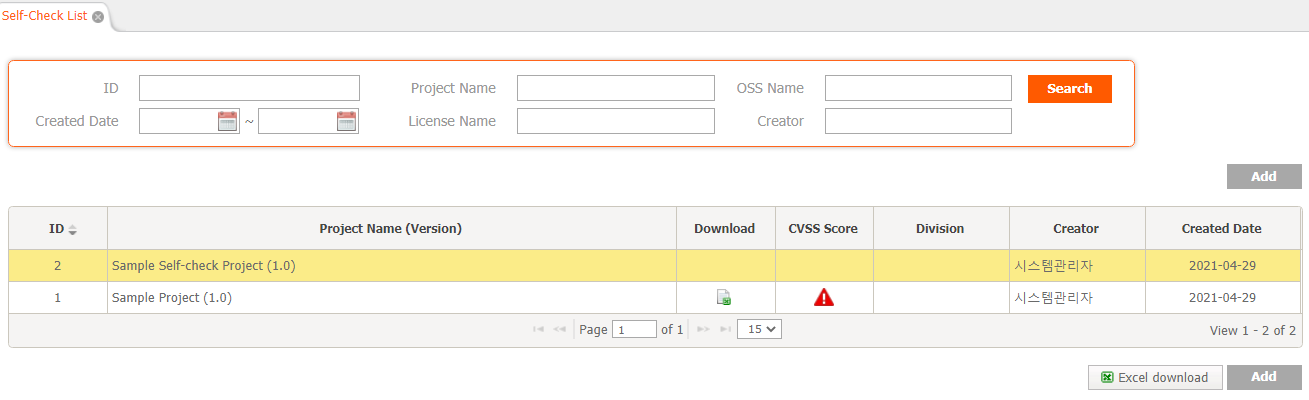
Task: Click the page number input box
Action: (x=634, y=329)
